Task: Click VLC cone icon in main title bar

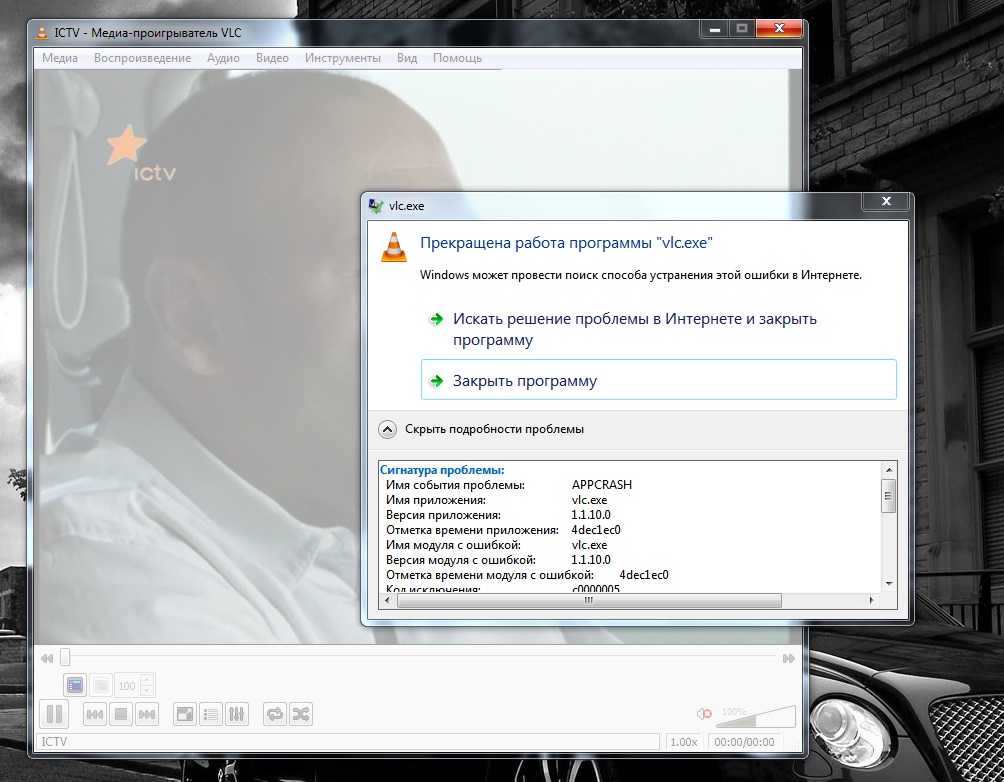Action: point(42,33)
